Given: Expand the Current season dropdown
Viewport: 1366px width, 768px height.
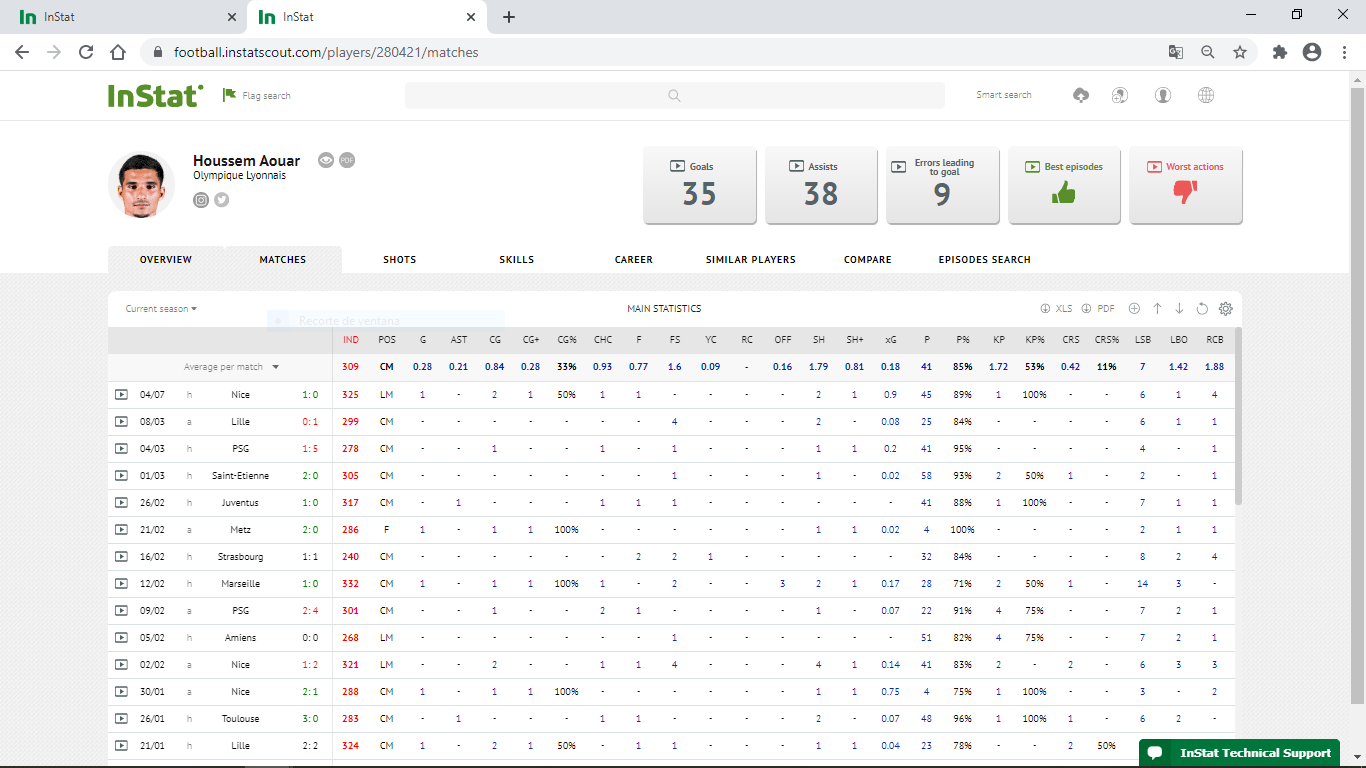Looking at the screenshot, I should tap(161, 309).
